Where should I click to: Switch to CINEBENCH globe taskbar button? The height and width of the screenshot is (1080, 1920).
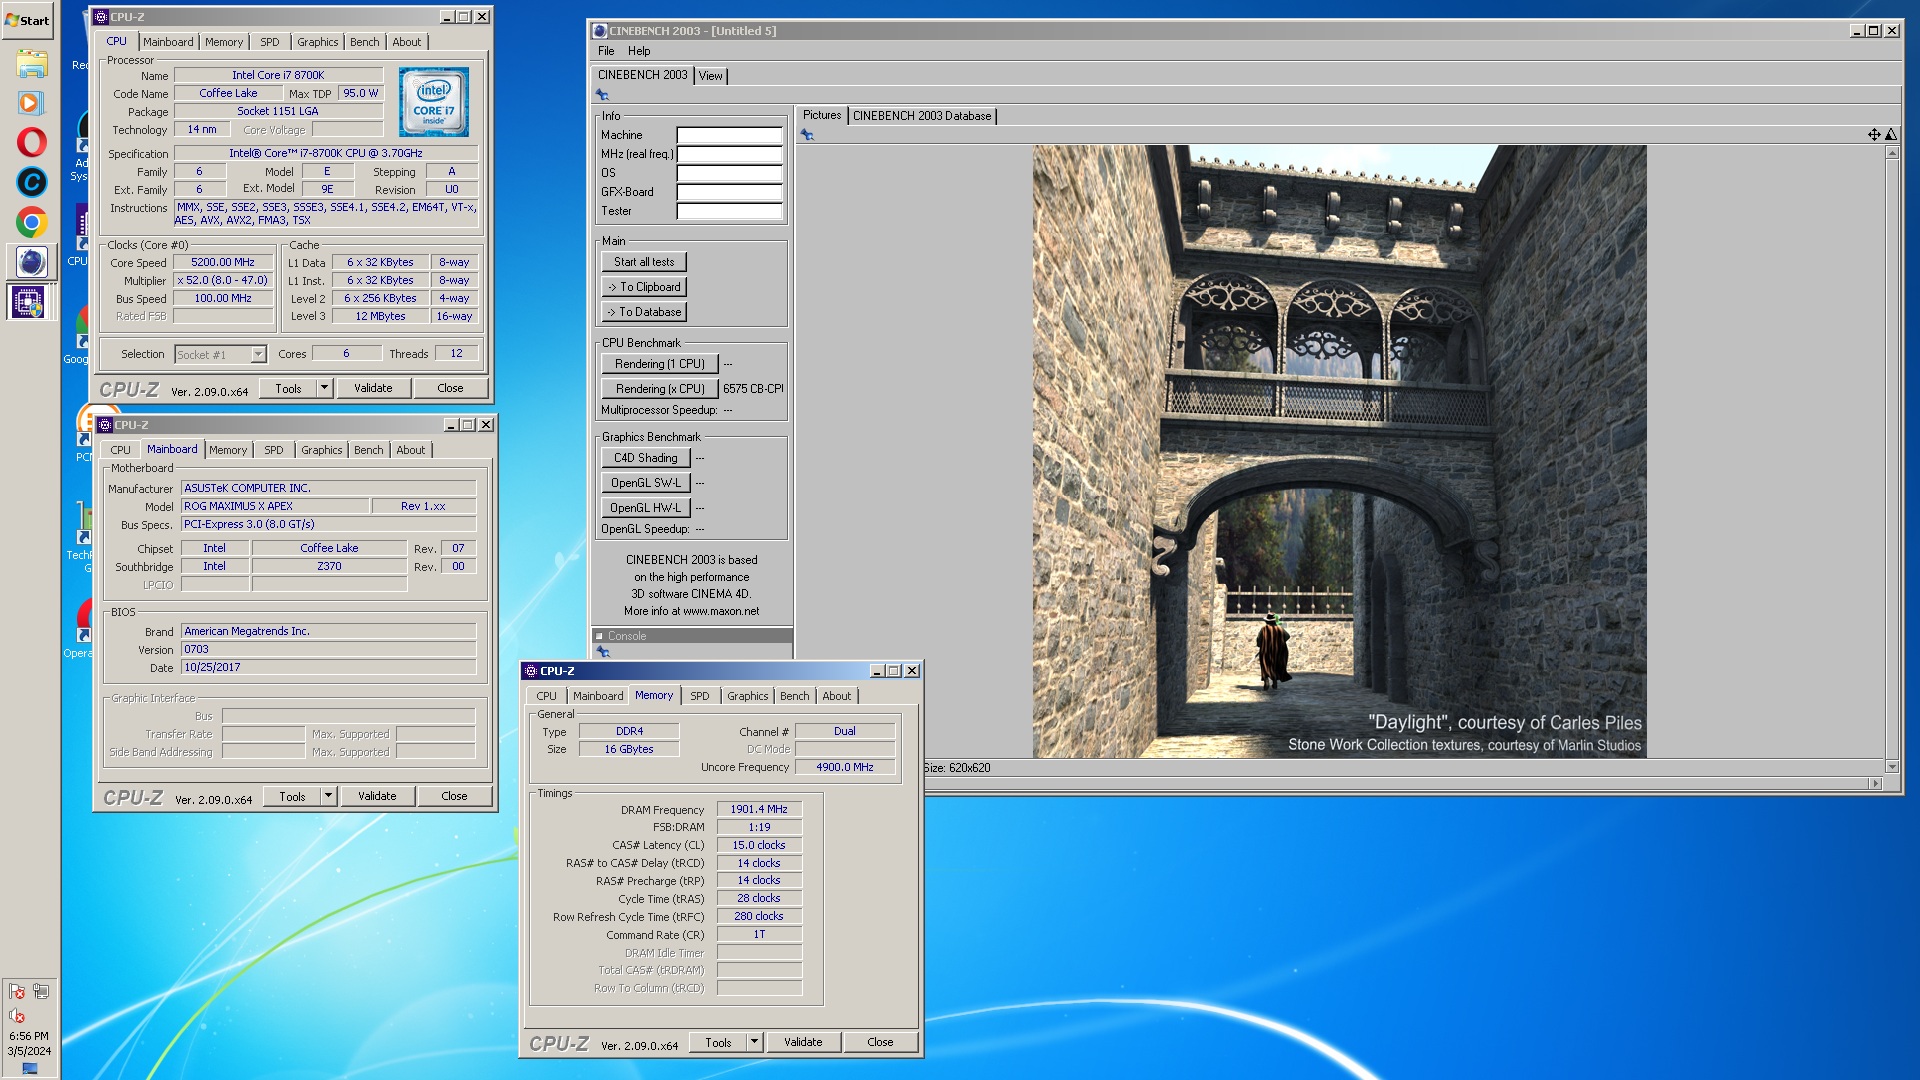[x=31, y=262]
